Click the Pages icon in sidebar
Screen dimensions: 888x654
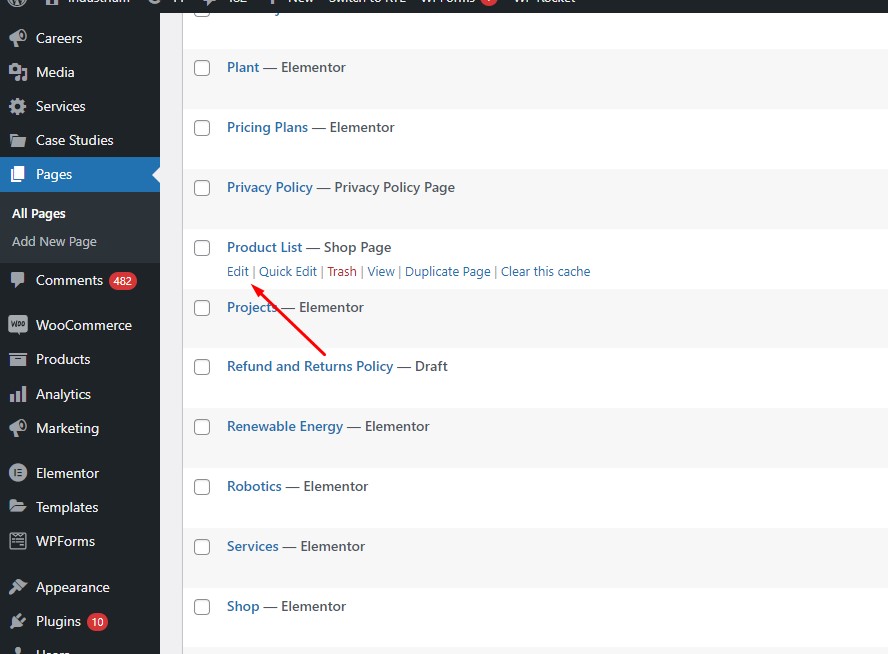pyautogui.click(x=18, y=174)
